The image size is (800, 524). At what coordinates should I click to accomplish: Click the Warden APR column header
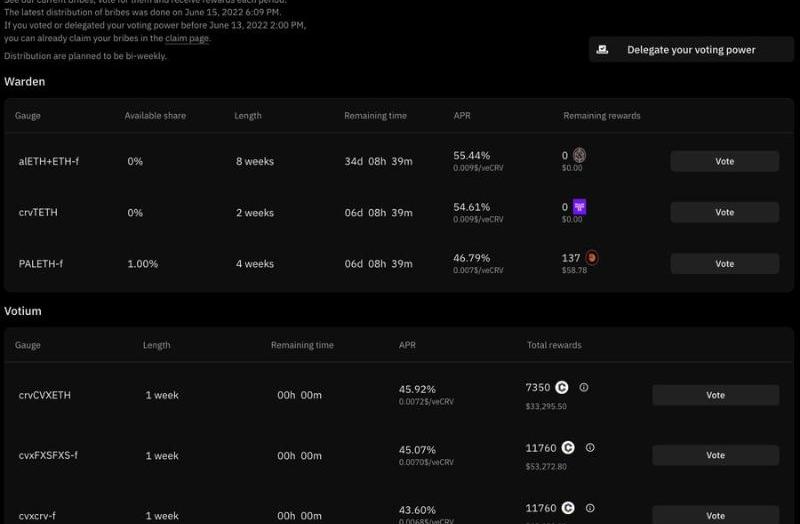[x=462, y=116]
